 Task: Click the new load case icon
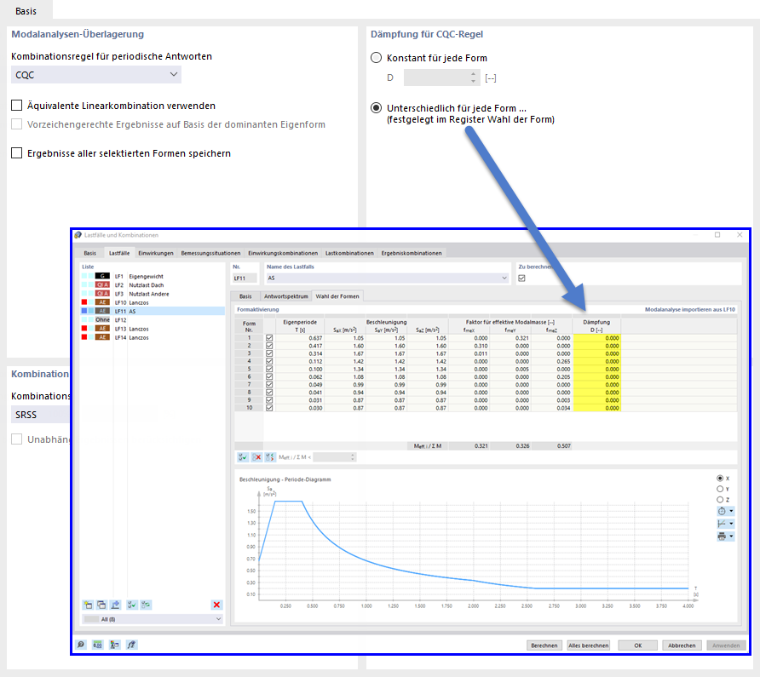click(88, 605)
